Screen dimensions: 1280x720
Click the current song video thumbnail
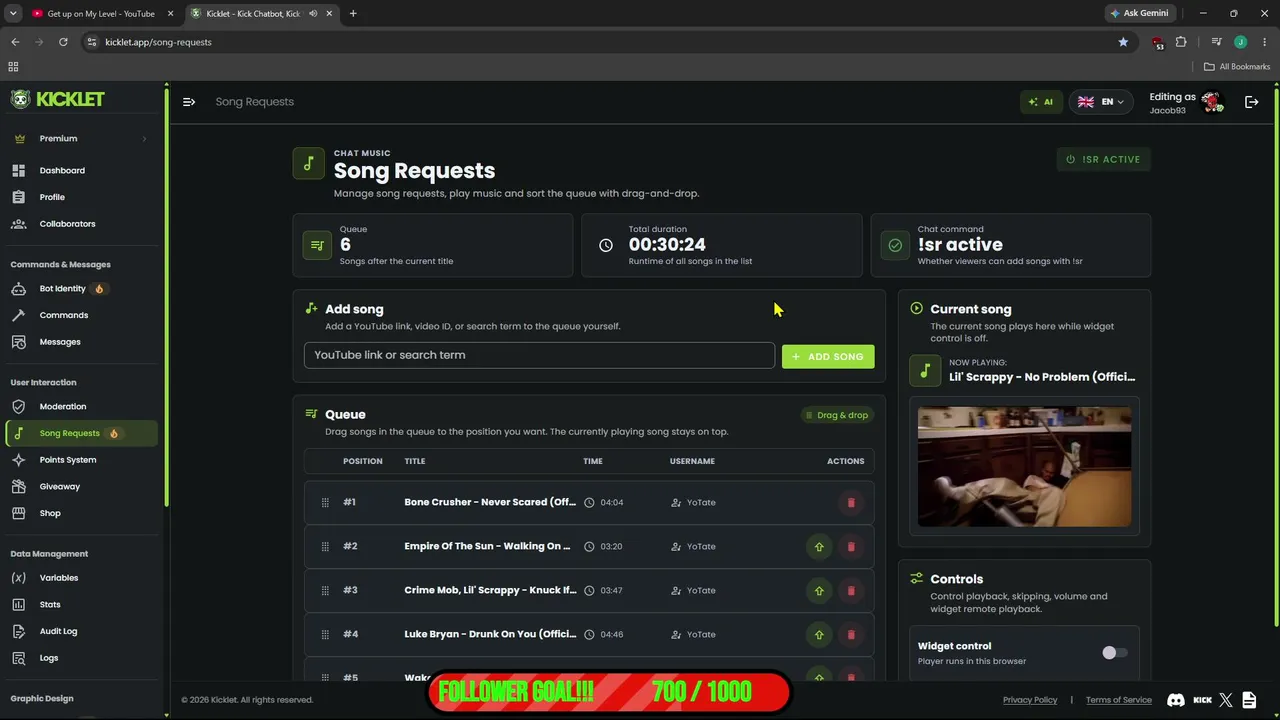(x=1024, y=466)
